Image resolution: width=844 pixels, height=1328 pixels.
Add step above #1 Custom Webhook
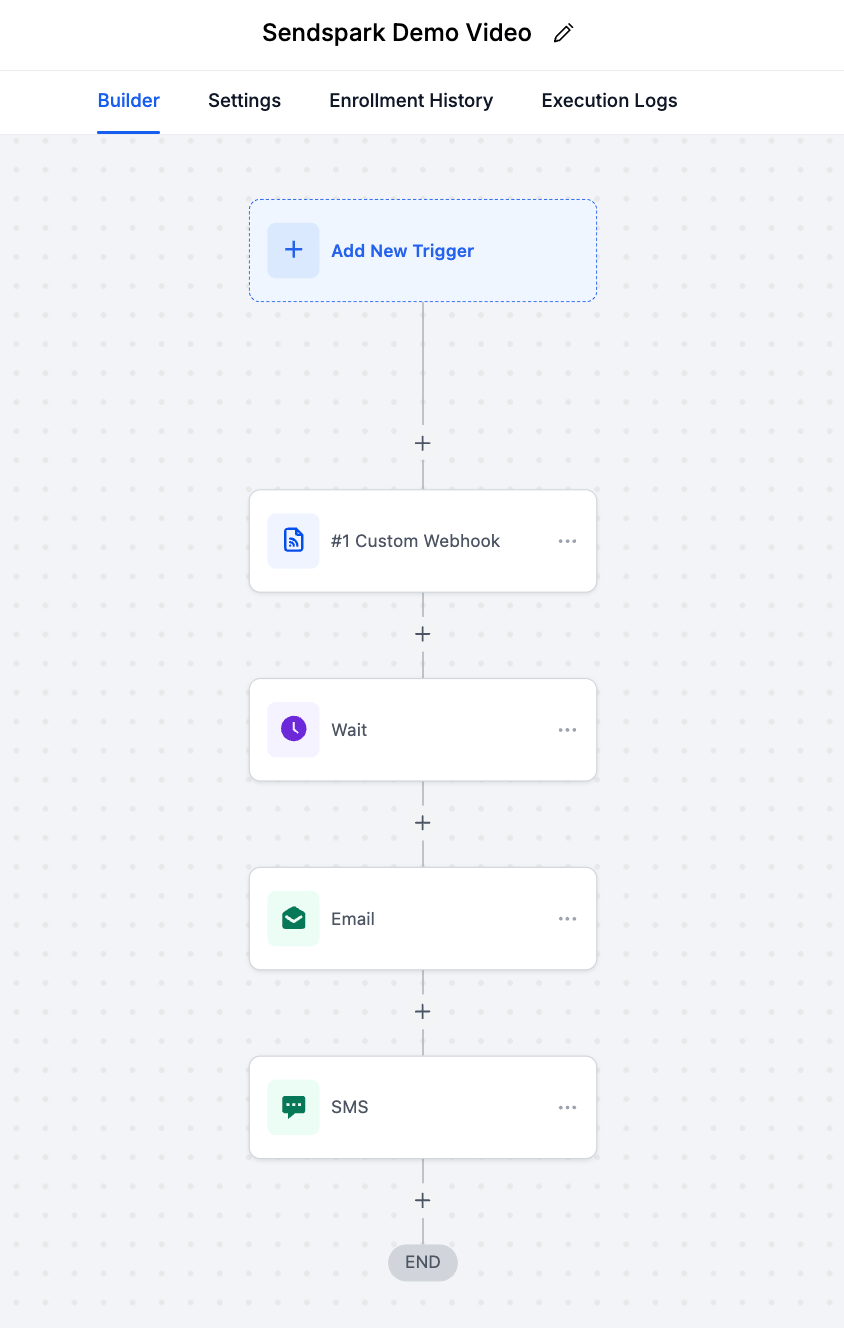[x=423, y=443]
